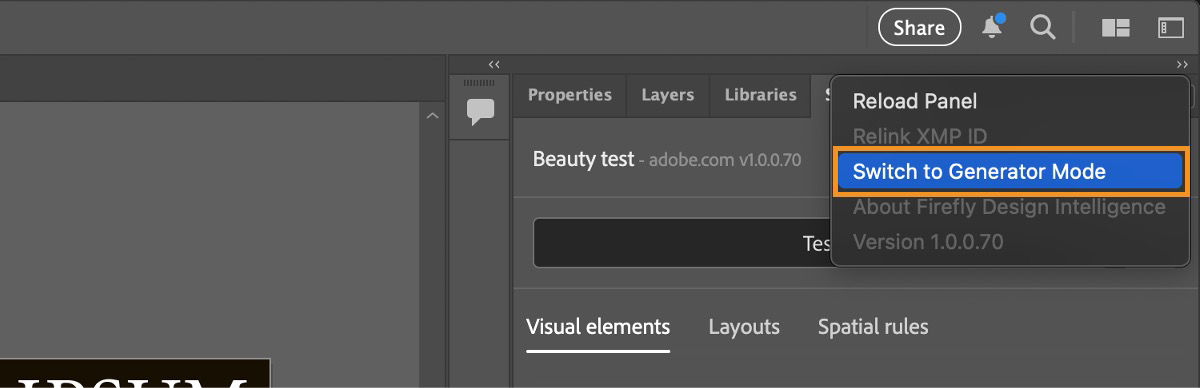Click the Share button
Viewport: 1200px width, 388px height.
pyautogui.click(x=919, y=28)
